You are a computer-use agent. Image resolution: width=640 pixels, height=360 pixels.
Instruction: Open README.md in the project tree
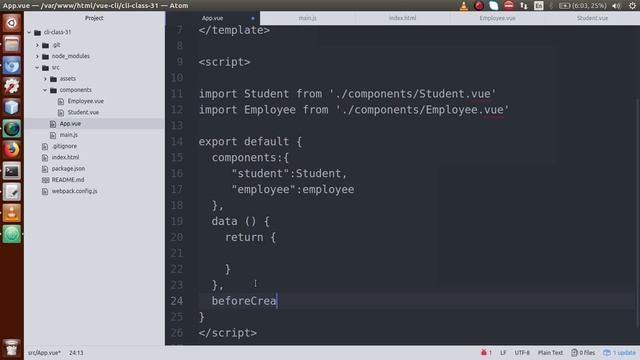(68, 180)
